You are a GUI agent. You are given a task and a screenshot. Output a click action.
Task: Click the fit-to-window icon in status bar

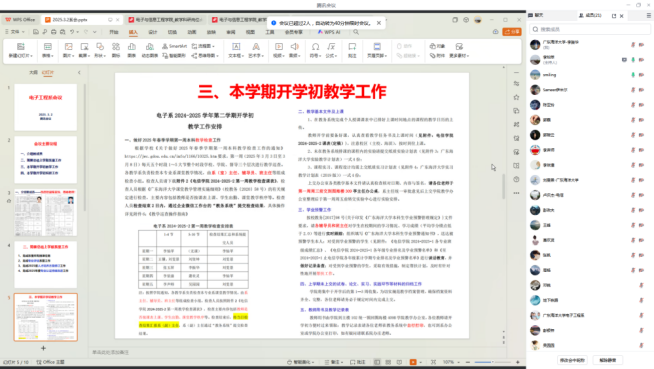(433, 362)
